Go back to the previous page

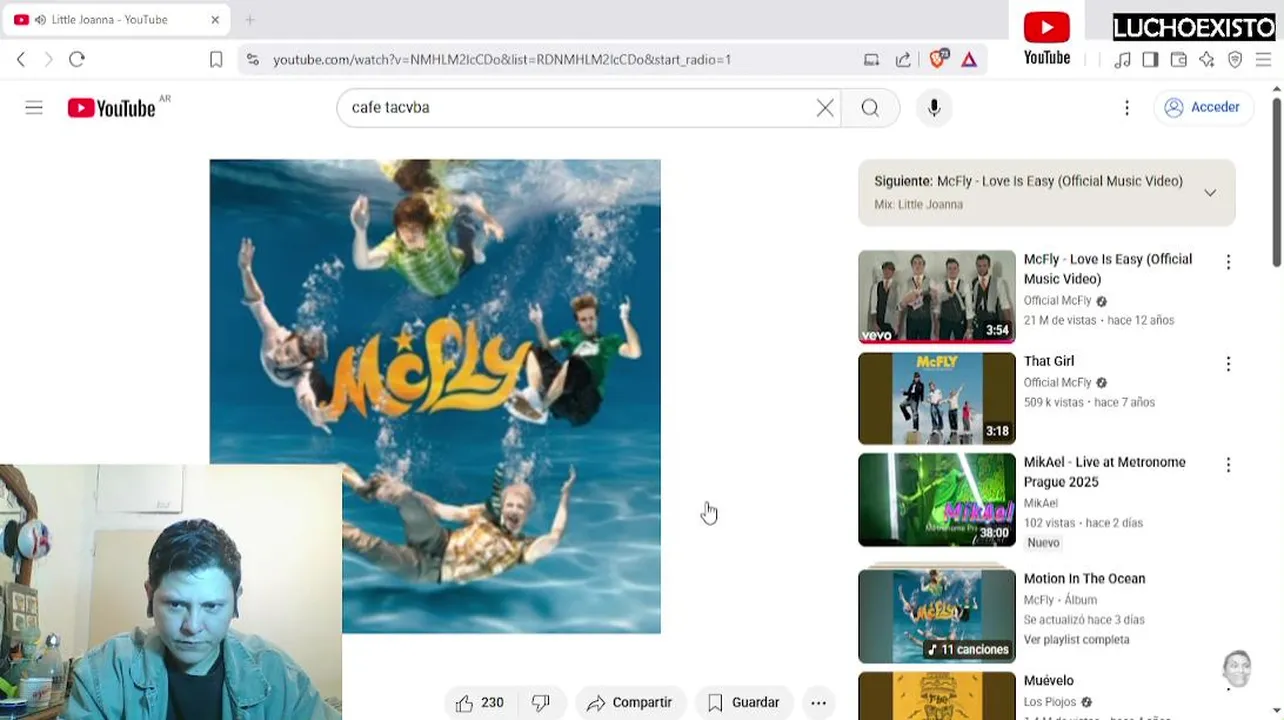point(21,60)
